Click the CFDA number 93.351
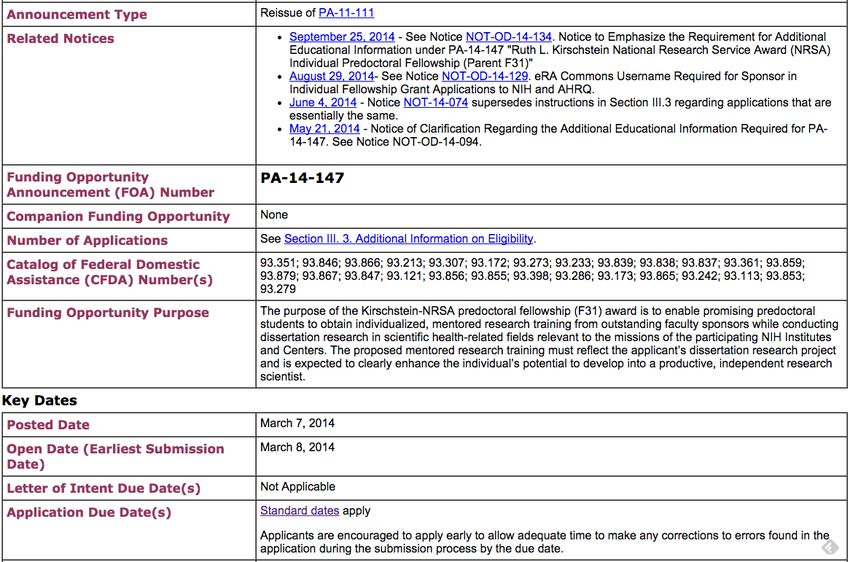The height and width of the screenshot is (562, 850). [x=278, y=263]
